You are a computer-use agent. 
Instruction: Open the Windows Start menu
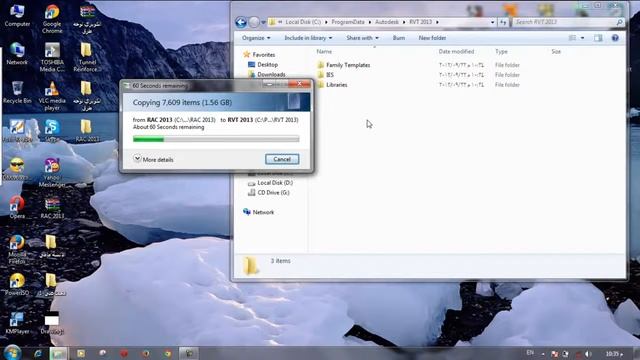12,352
